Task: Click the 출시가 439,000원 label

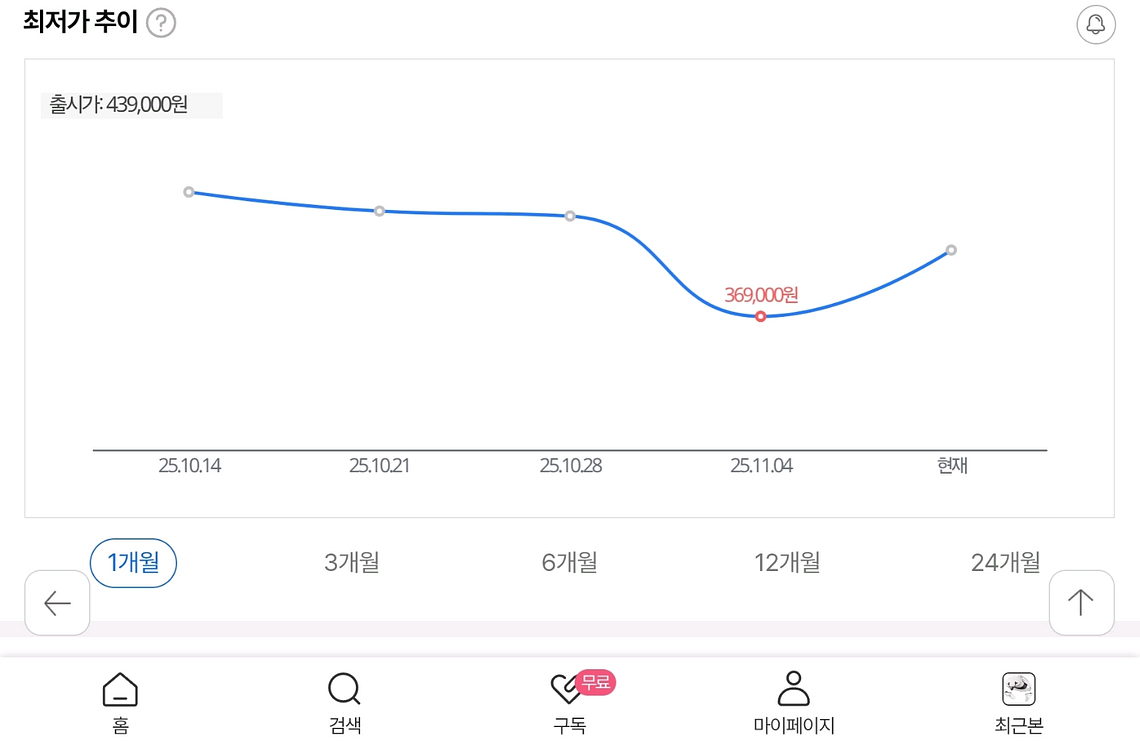Action: coord(131,104)
